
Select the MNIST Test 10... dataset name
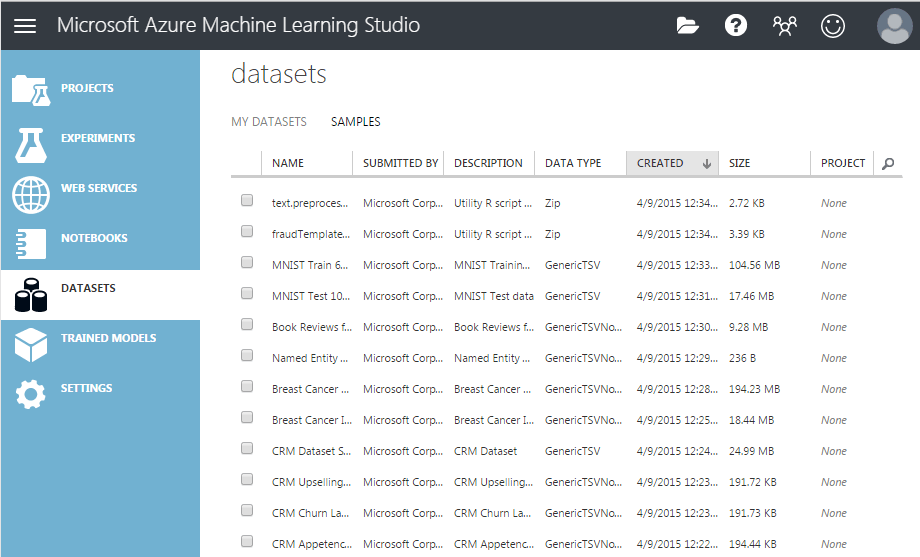click(x=310, y=296)
